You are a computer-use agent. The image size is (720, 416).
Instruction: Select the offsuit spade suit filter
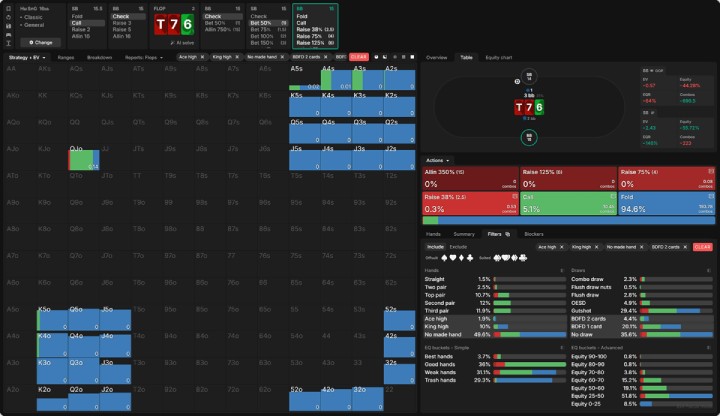444,258
